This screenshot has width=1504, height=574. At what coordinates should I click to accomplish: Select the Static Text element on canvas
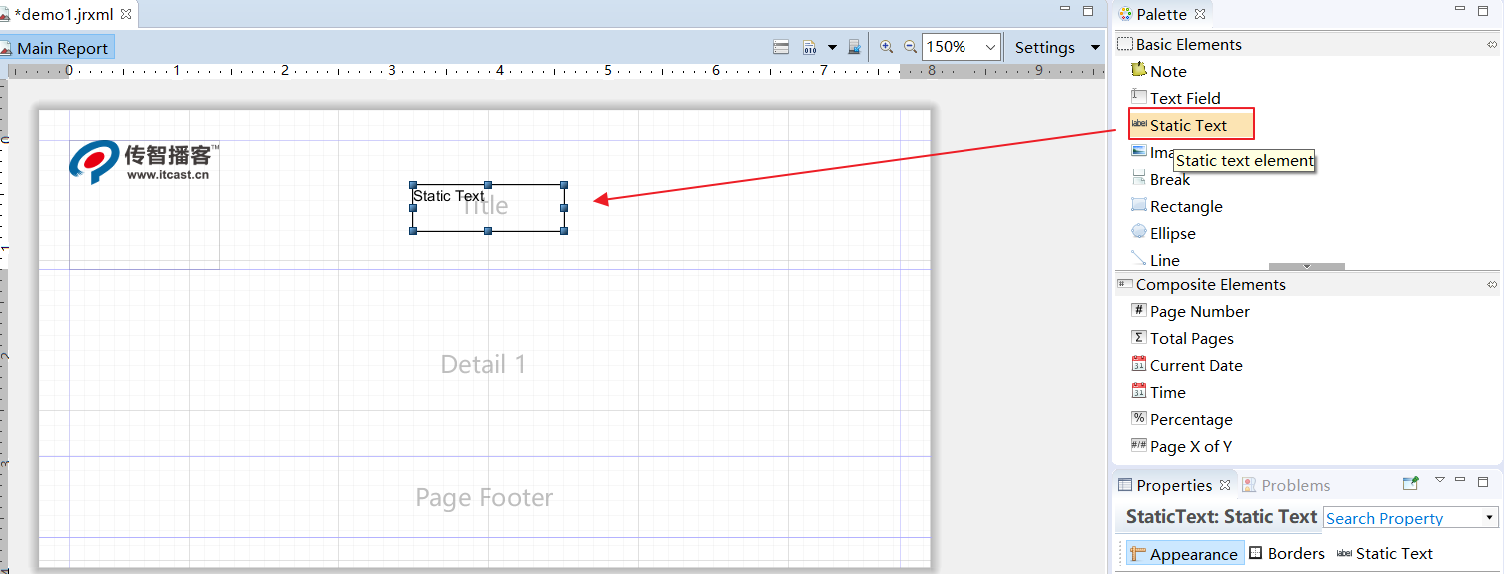pos(488,208)
